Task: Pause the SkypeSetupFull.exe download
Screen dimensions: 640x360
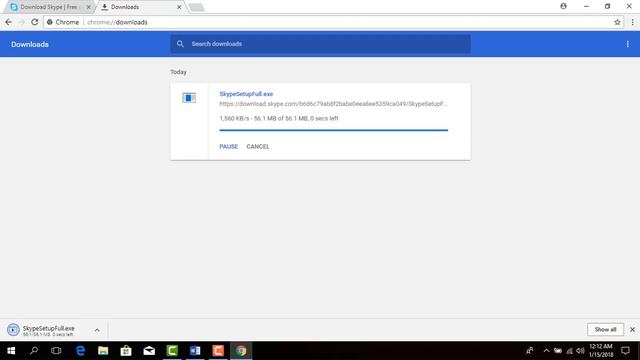Action: coord(229,147)
